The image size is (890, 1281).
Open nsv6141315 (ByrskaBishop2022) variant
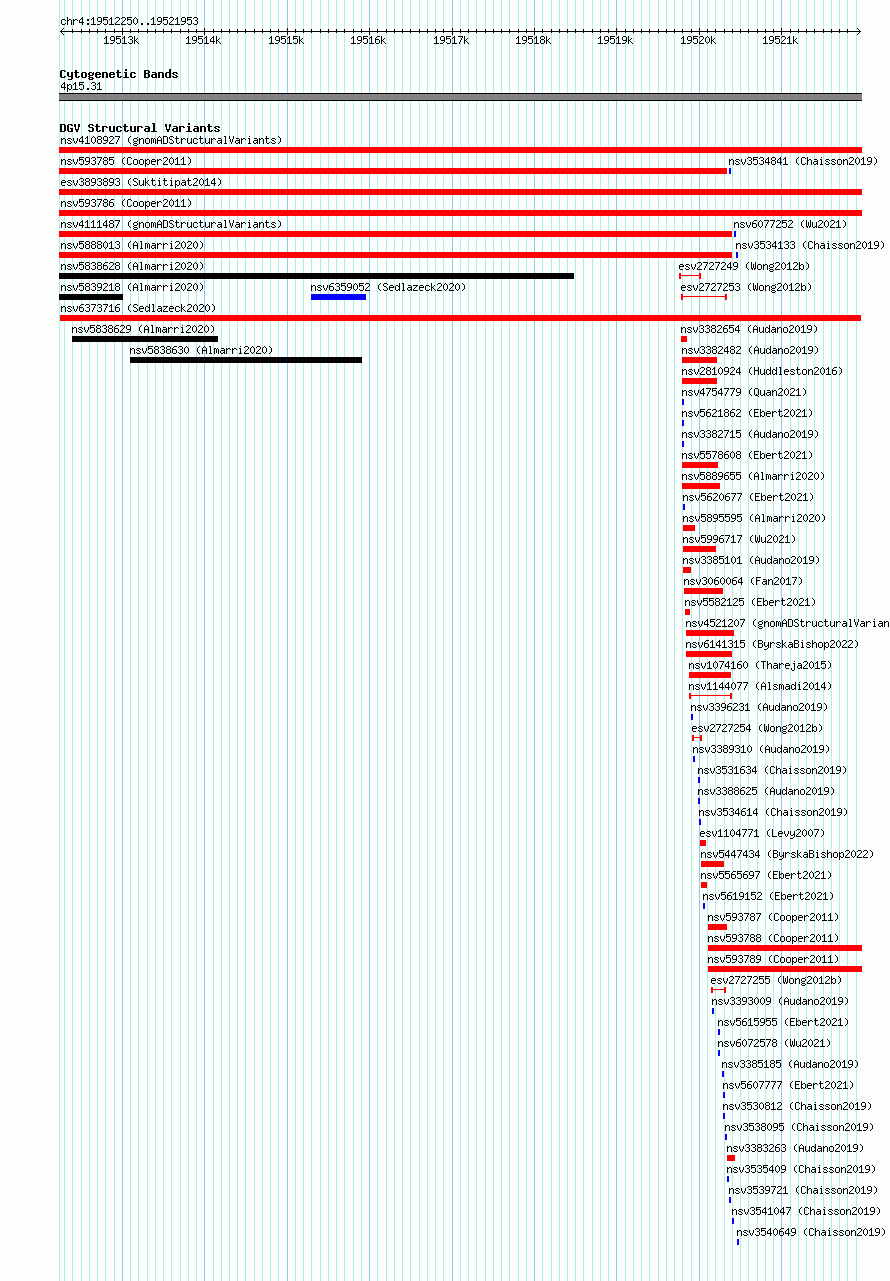pos(773,644)
